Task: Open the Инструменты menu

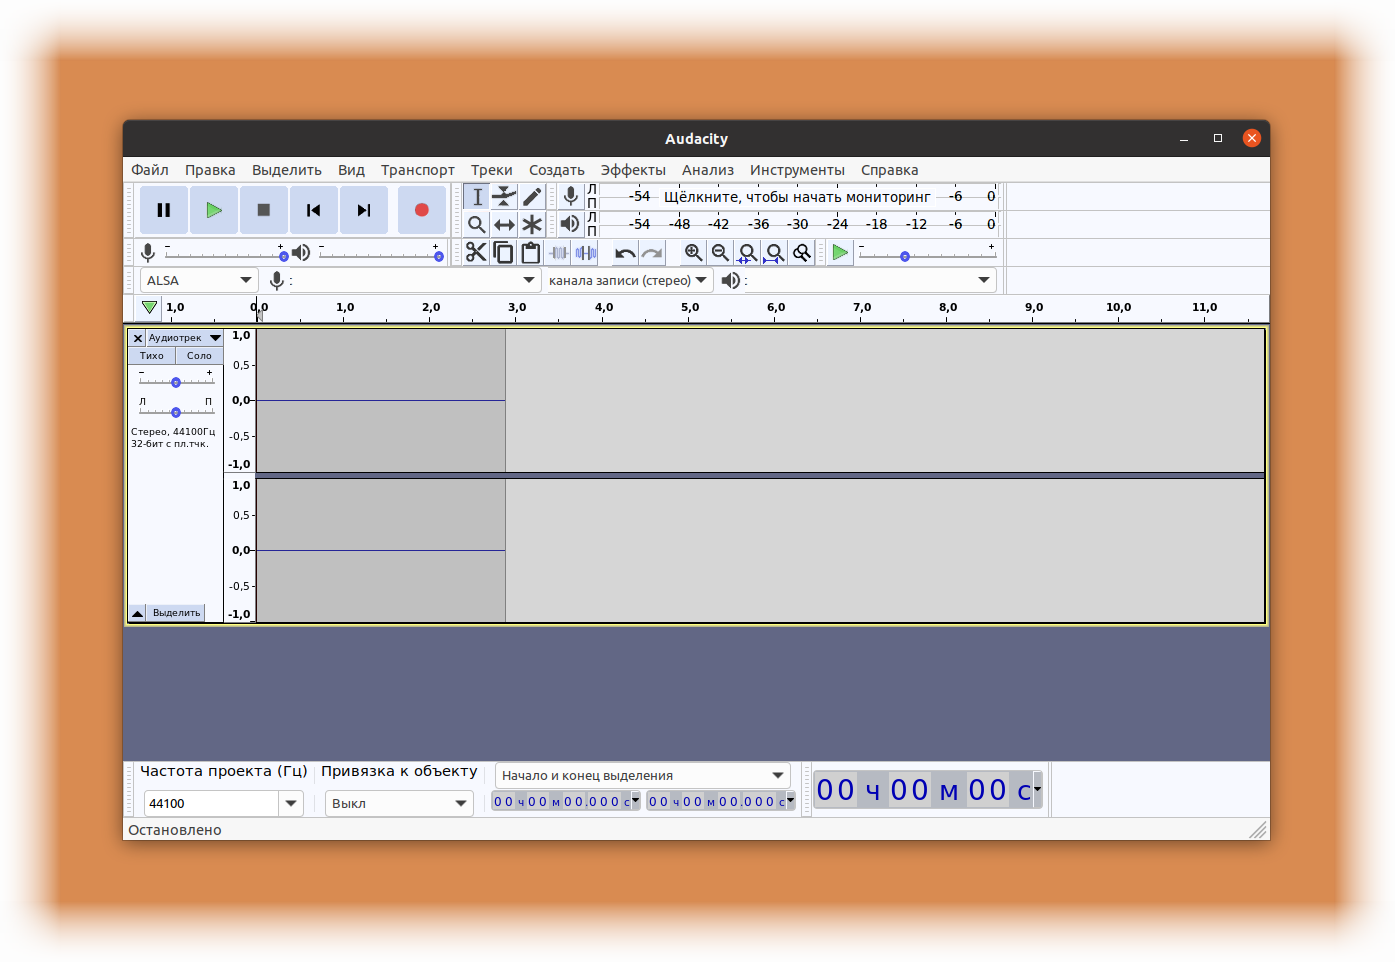Action: [x=797, y=170]
